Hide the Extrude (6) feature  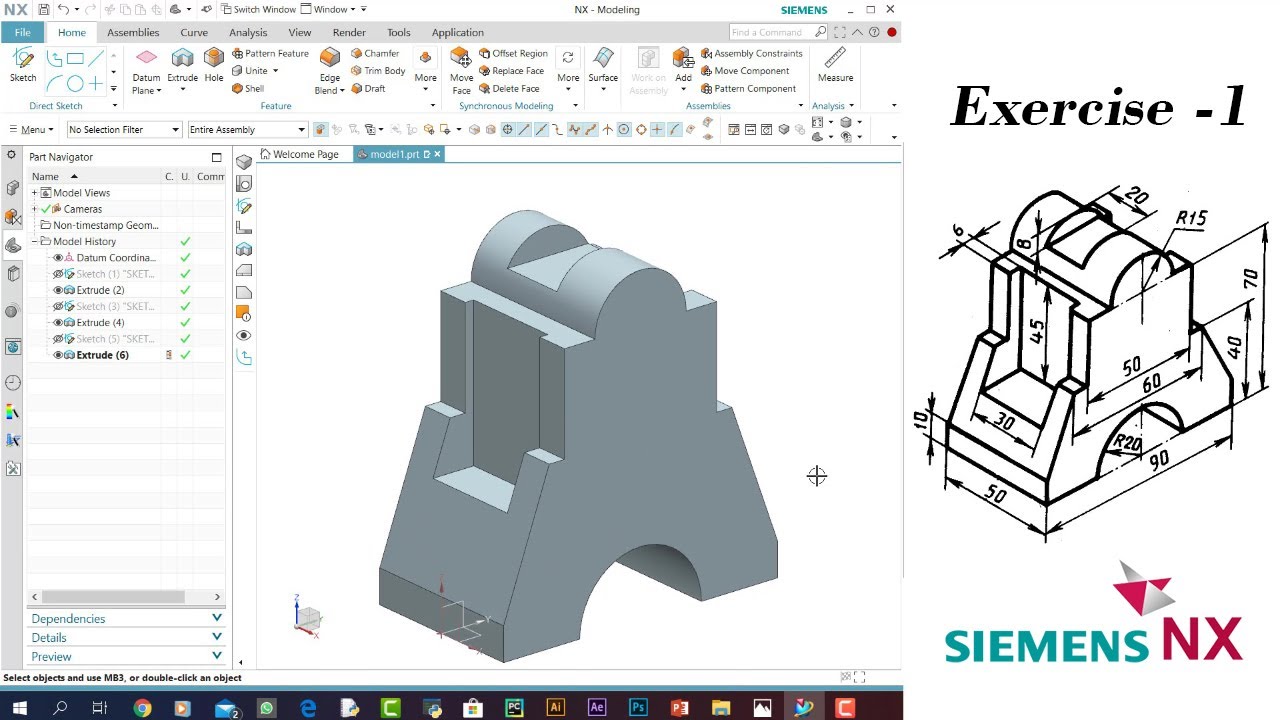tap(58, 355)
